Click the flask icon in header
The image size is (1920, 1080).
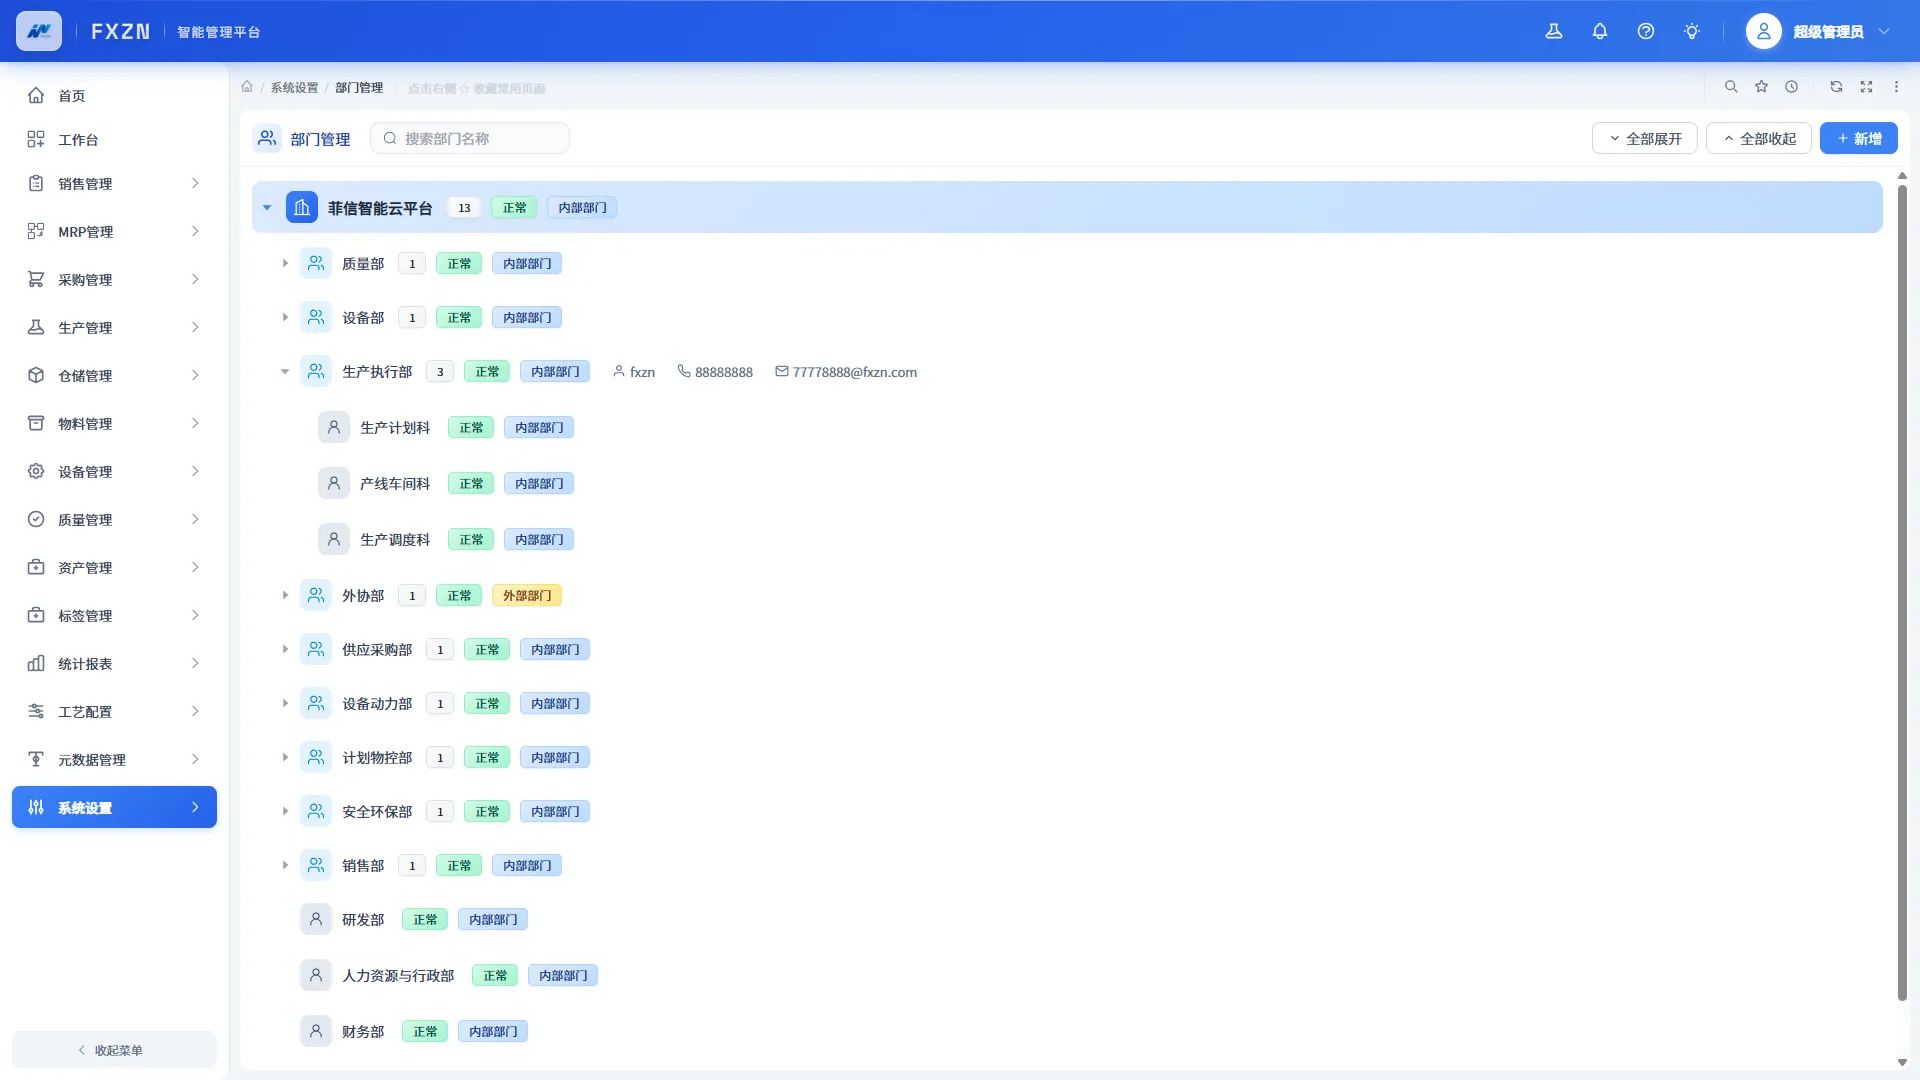1554,31
